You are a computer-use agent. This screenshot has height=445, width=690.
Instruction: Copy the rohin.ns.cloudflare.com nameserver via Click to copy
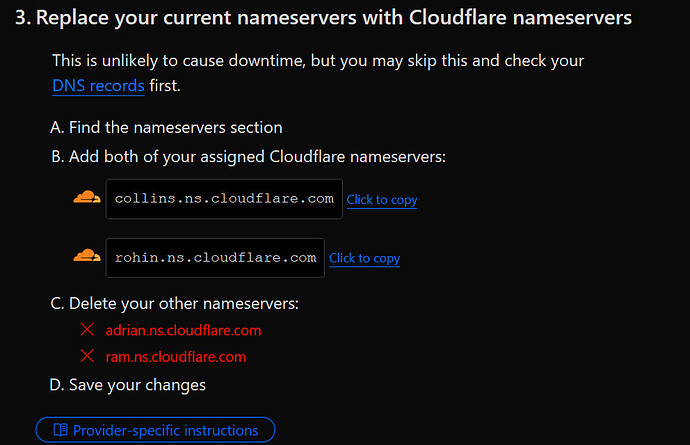(x=364, y=258)
